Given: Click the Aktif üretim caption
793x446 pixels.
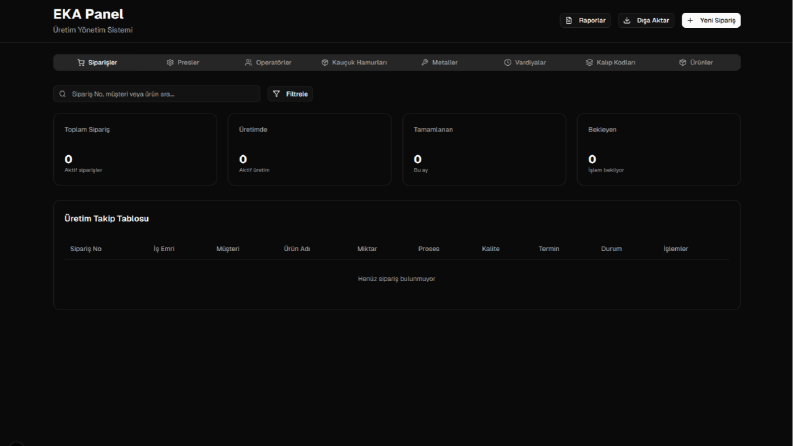Looking at the screenshot, I should [254, 170].
